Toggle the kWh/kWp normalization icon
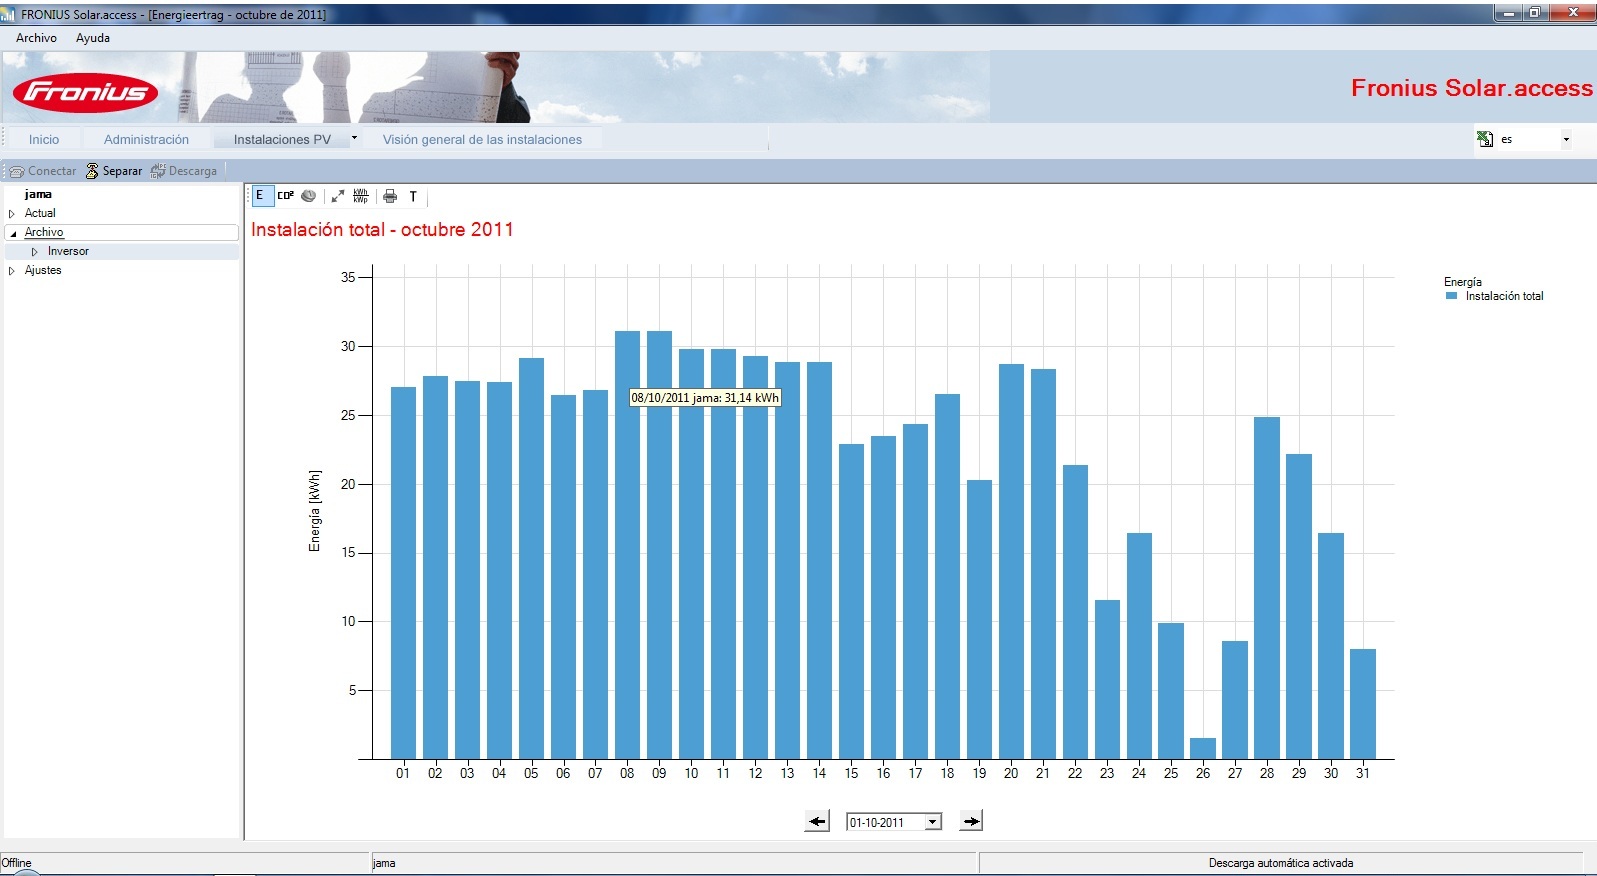The height and width of the screenshot is (876, 1597). coord(361,196)
